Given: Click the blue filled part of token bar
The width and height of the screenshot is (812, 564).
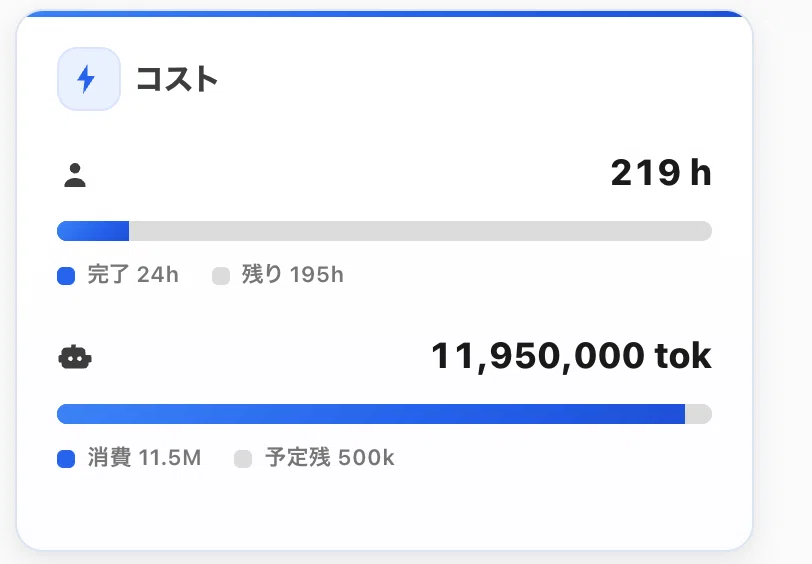Looking at the screenshot, I should tap(371, 414).
